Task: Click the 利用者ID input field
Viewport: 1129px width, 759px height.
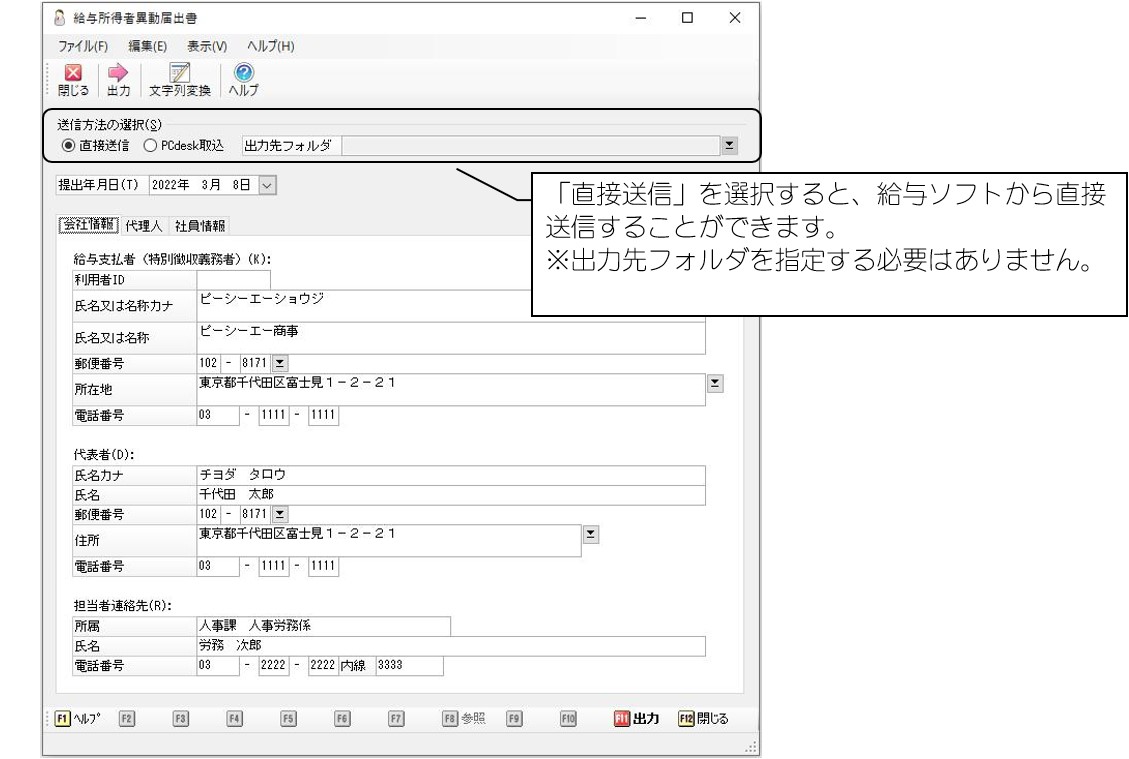Action: click(233, 279)
